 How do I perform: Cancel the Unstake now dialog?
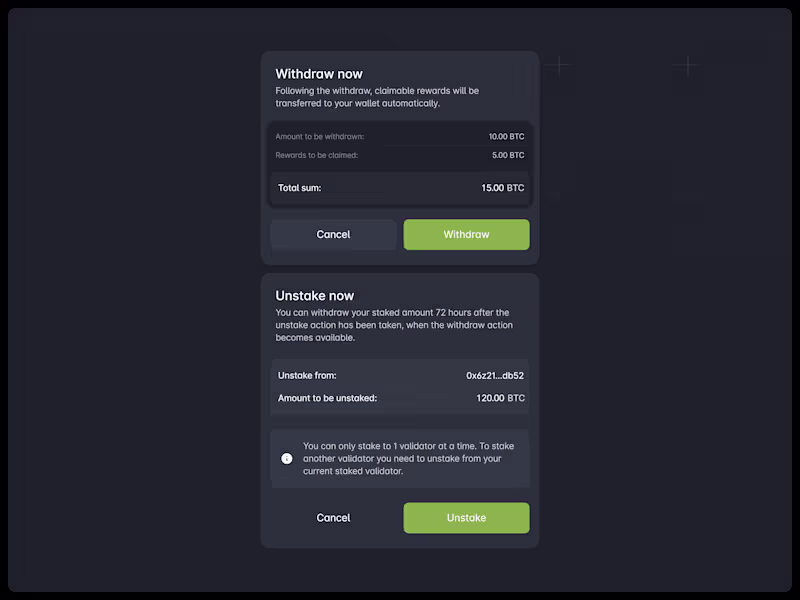(333, 518)
